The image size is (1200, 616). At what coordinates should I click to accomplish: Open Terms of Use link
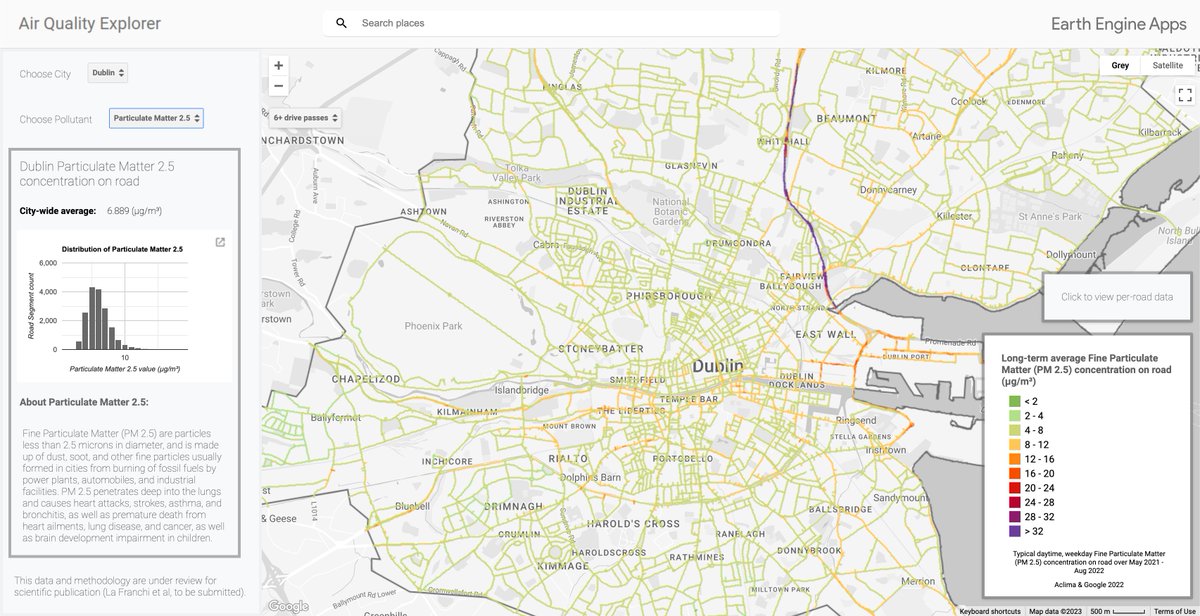pyautogui.click(x=1175, y=611)
